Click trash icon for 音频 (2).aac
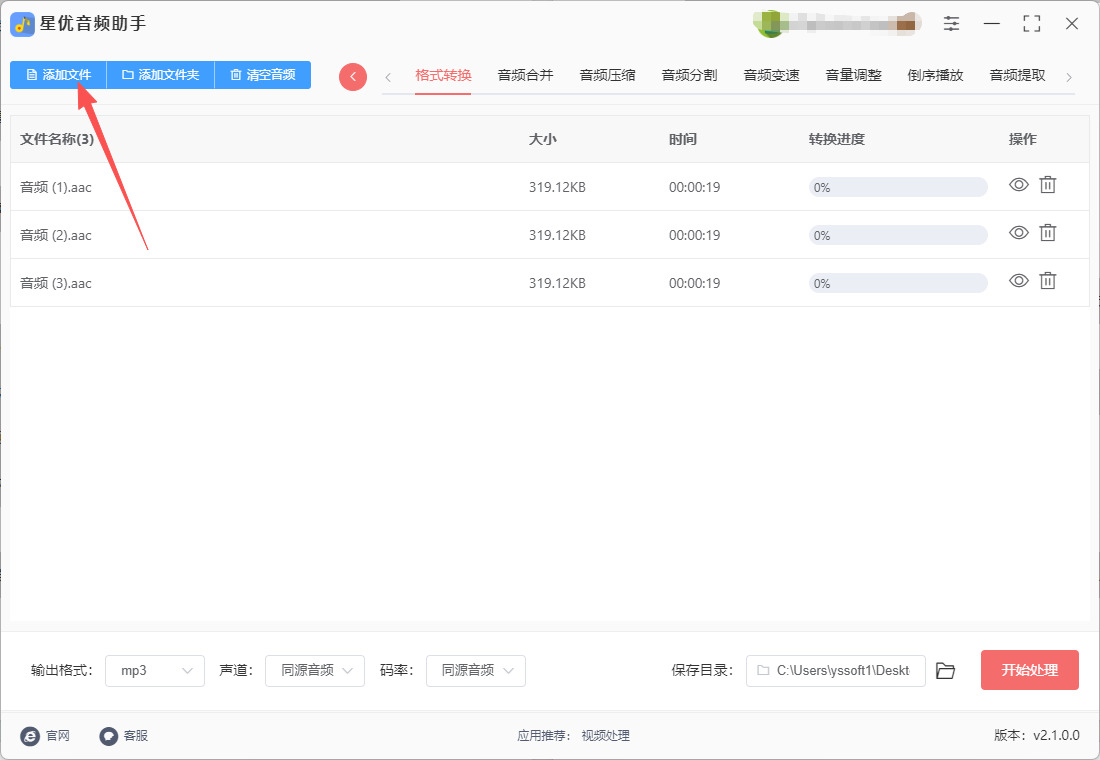Image resolution: width=1100 pixels, height=760 pixels. pyautogui.click(x=1047, y=233)
